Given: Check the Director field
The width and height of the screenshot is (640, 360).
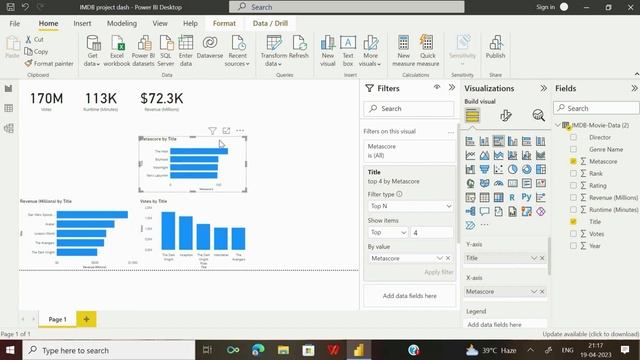Looking at the screenshot, I should (573, 137).
